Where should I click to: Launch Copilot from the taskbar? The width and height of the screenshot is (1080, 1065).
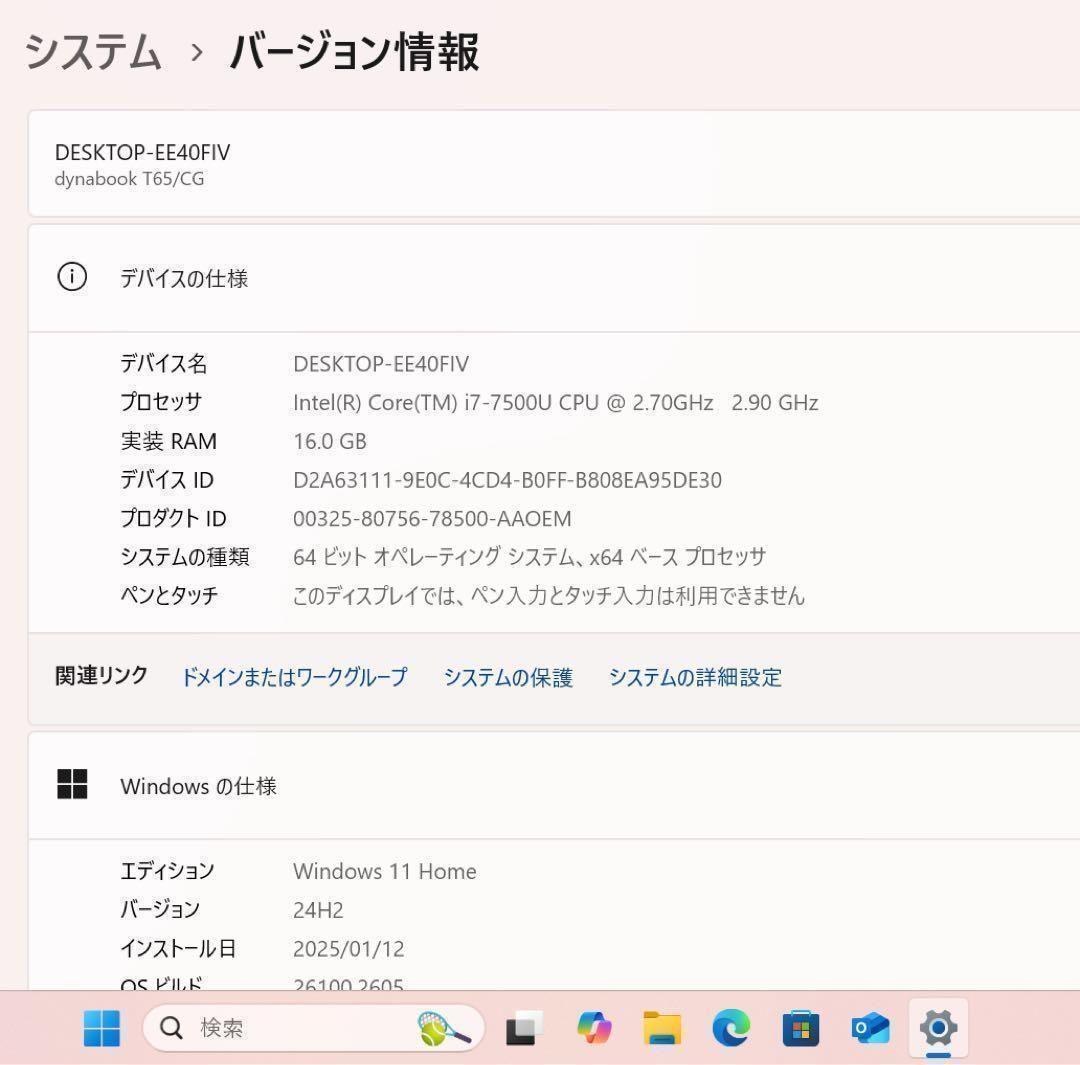(x=597, y=1028)
